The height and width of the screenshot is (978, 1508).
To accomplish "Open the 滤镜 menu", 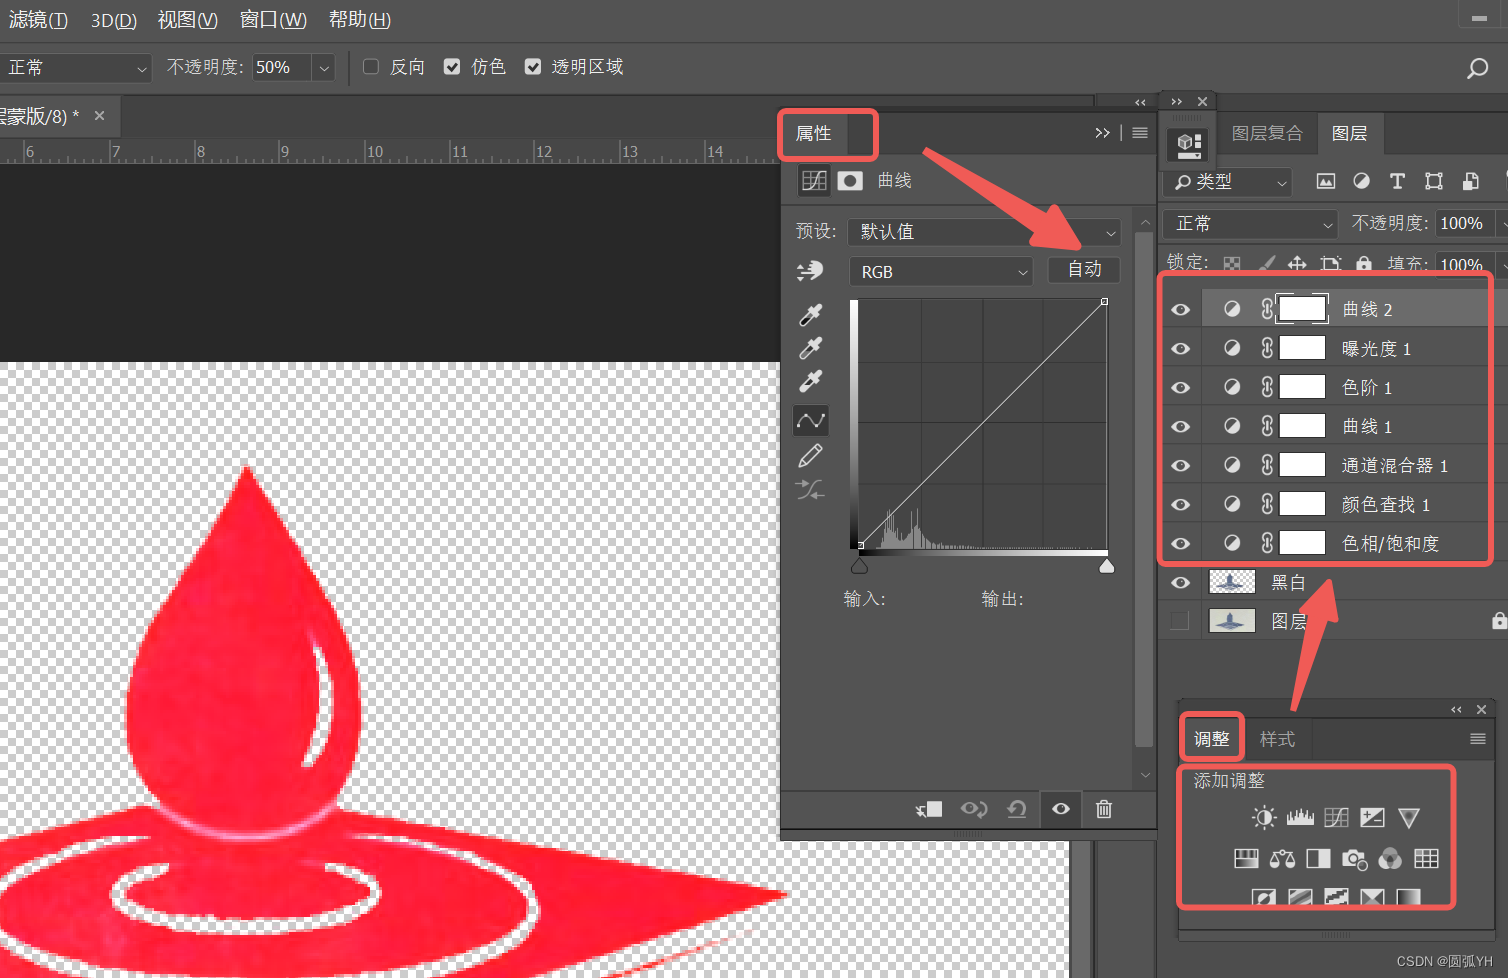I will click(x=37, y=19).
